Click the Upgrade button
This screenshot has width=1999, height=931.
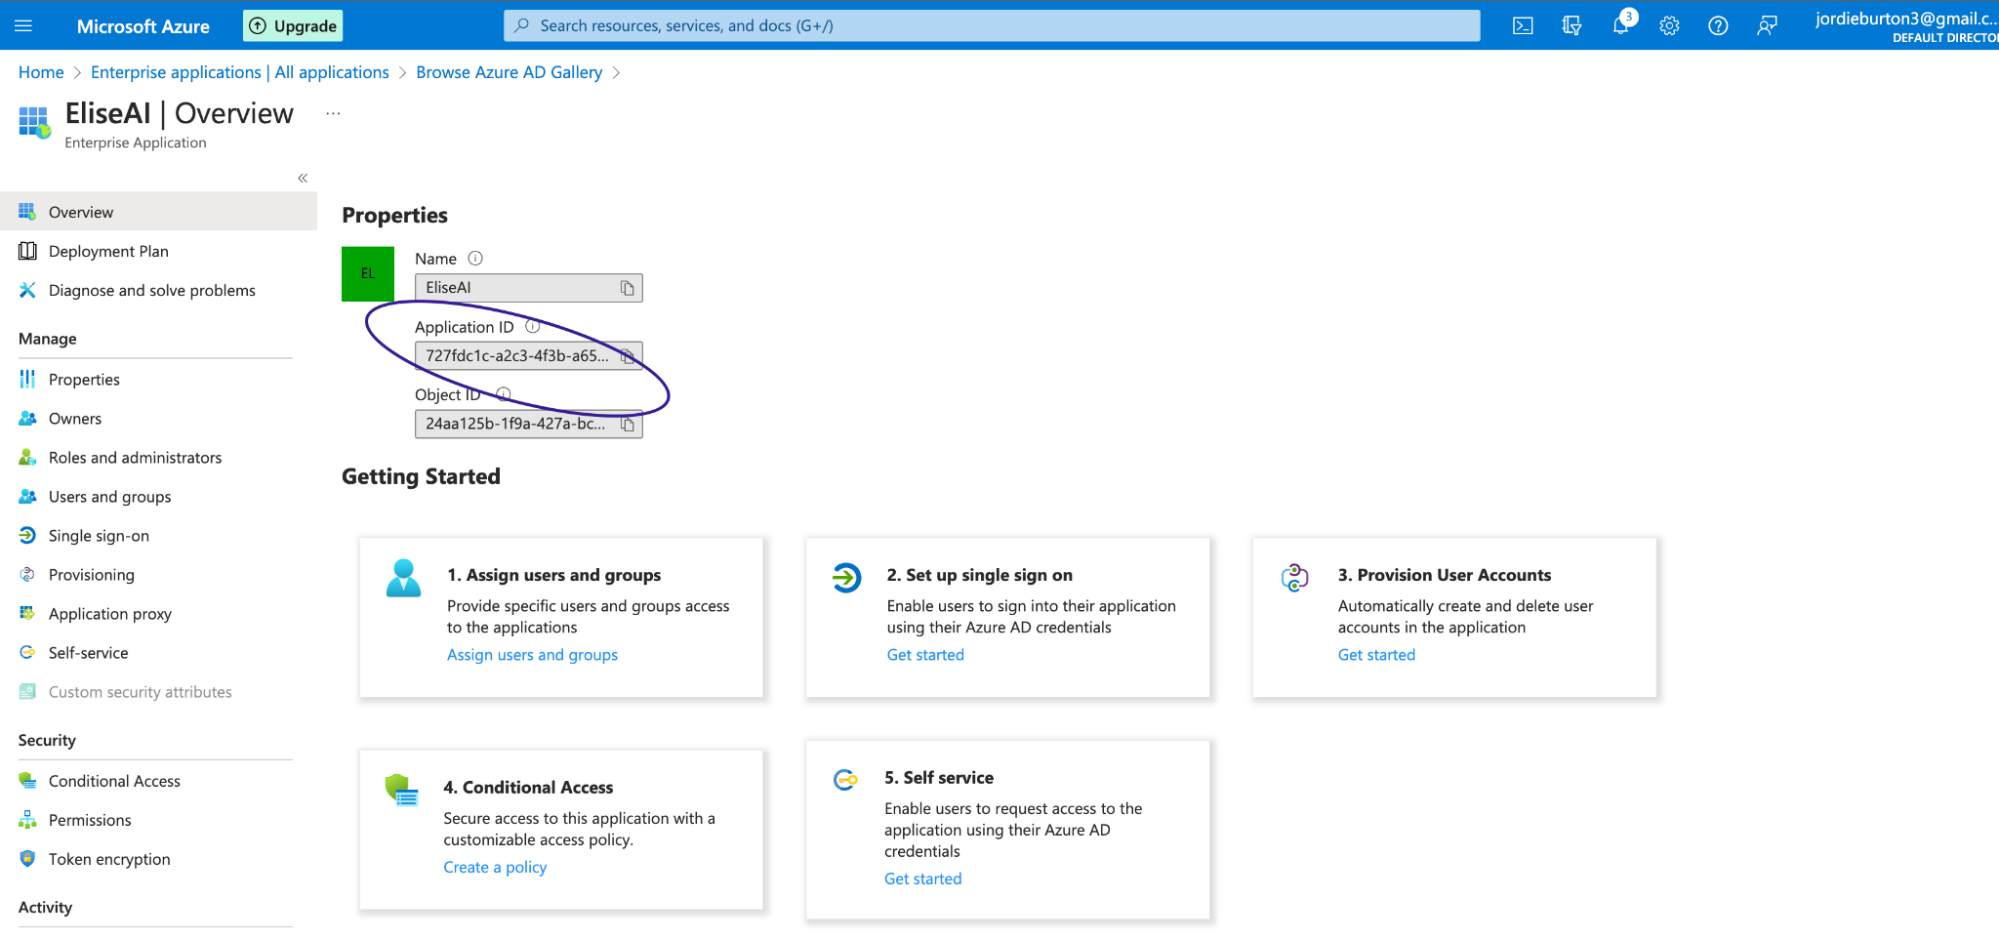293,26
